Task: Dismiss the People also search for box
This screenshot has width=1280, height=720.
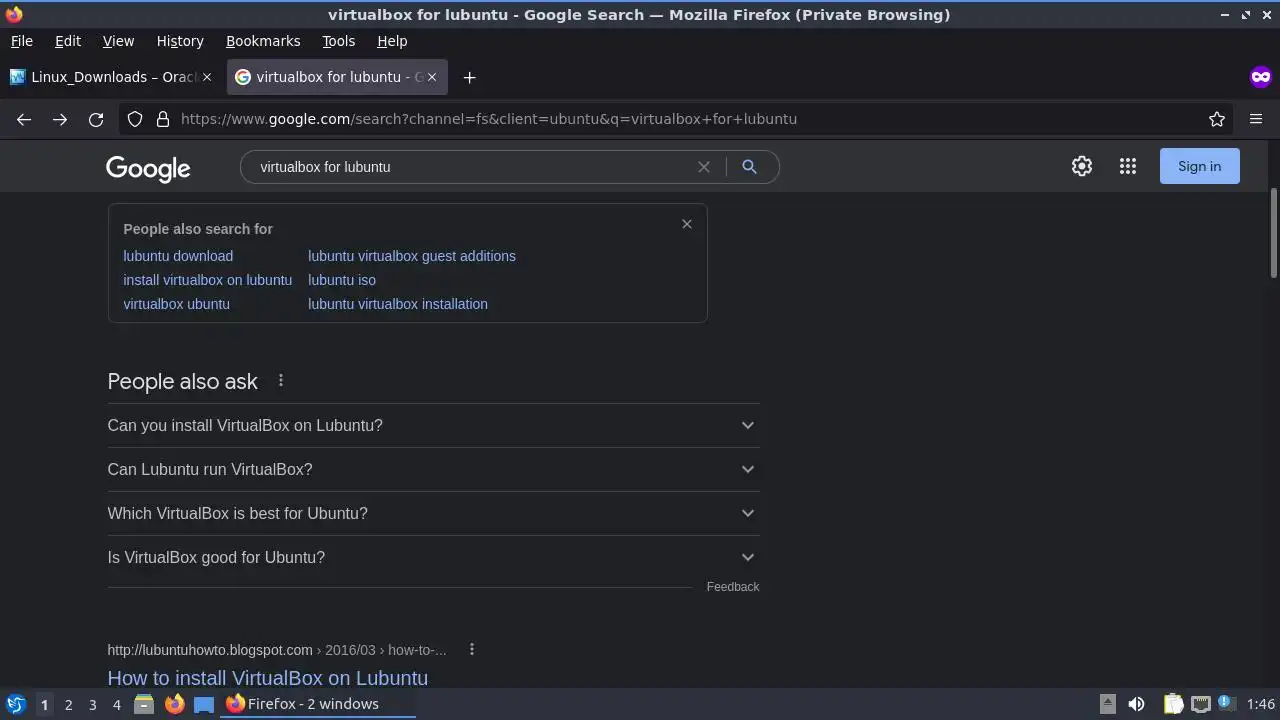Action: [687, 224]
